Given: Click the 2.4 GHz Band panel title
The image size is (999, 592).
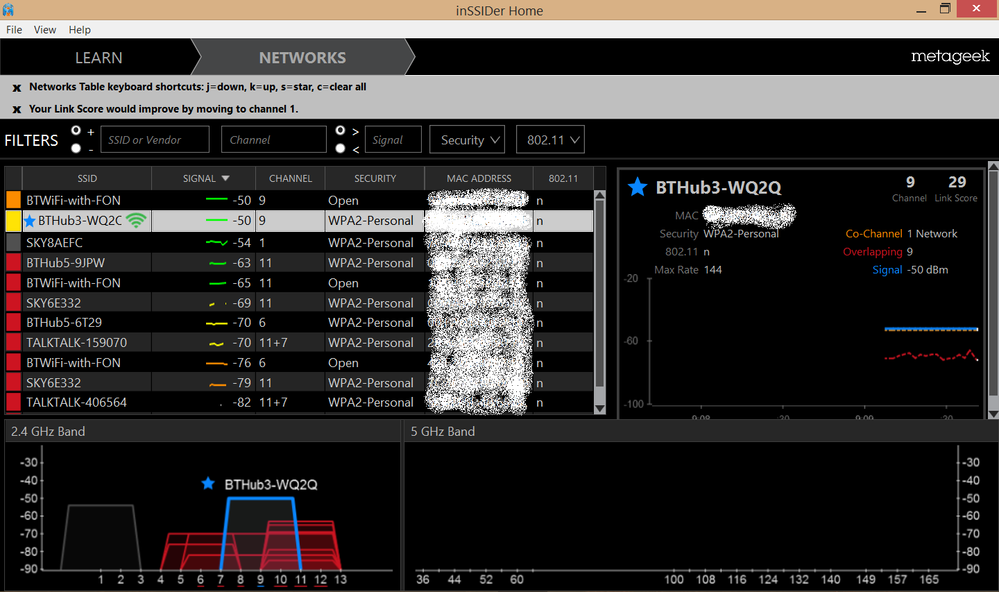Looking at the screenshot, I should tap(48, 431).
